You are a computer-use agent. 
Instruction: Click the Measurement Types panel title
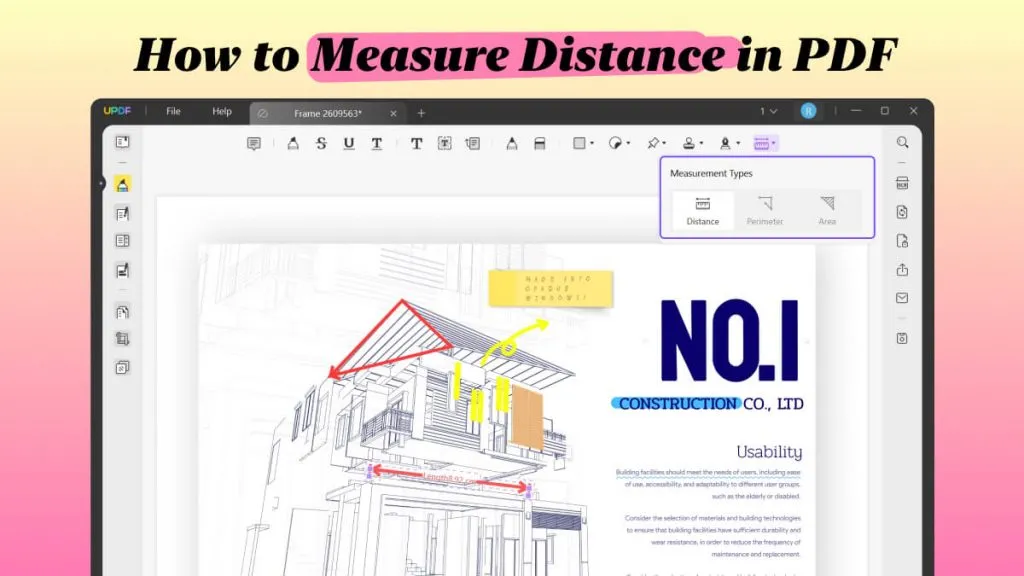tap(711, 174)
